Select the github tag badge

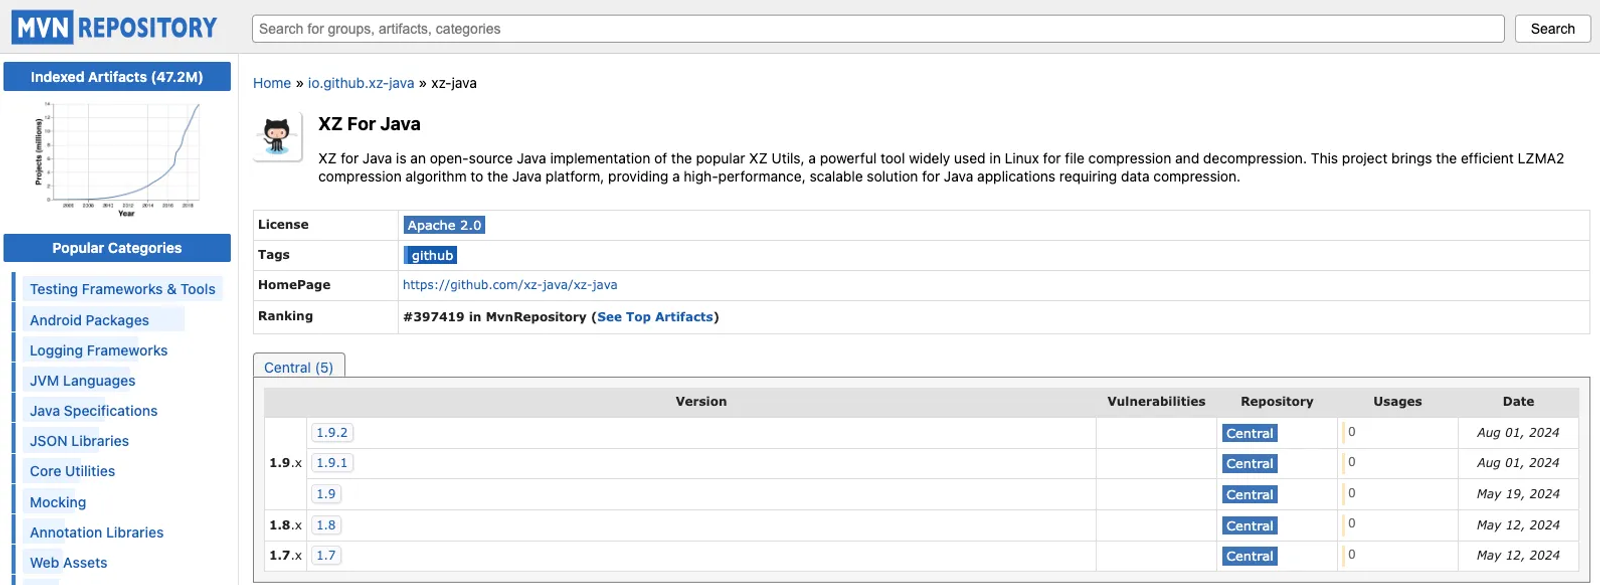(x=431, y=255)
